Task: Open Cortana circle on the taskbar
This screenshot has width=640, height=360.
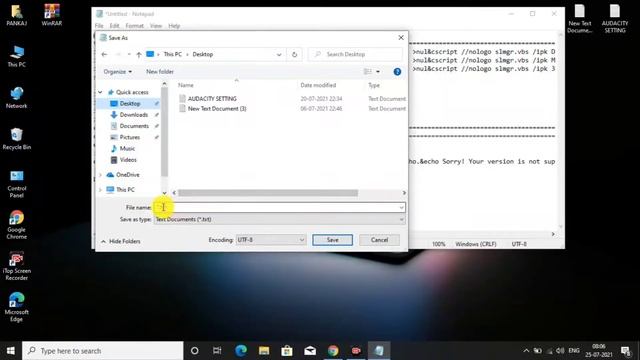Action: pos(195,351)
